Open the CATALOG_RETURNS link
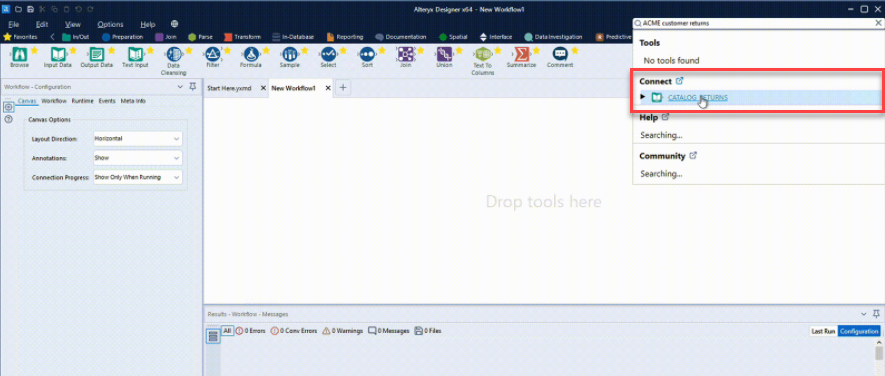This screenshot has width=885, height=376. pos(698,98)
